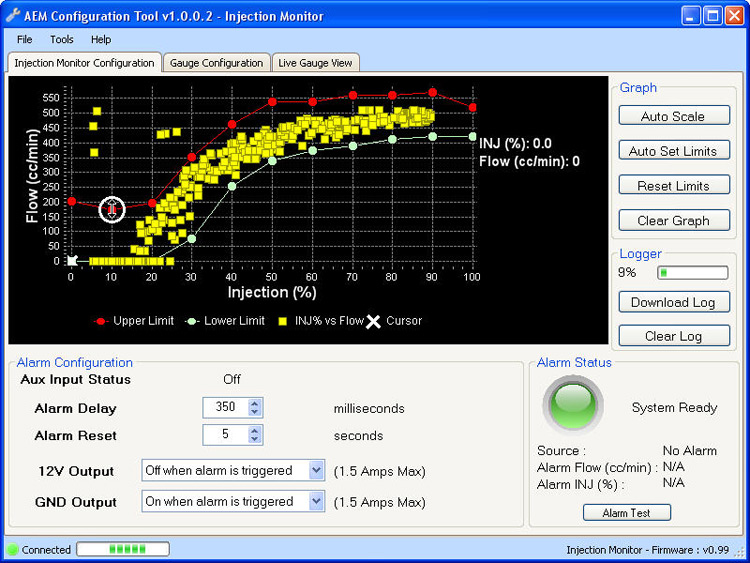
Task: Switch to the Live Gauge View tab
Action: click(315, 63)
